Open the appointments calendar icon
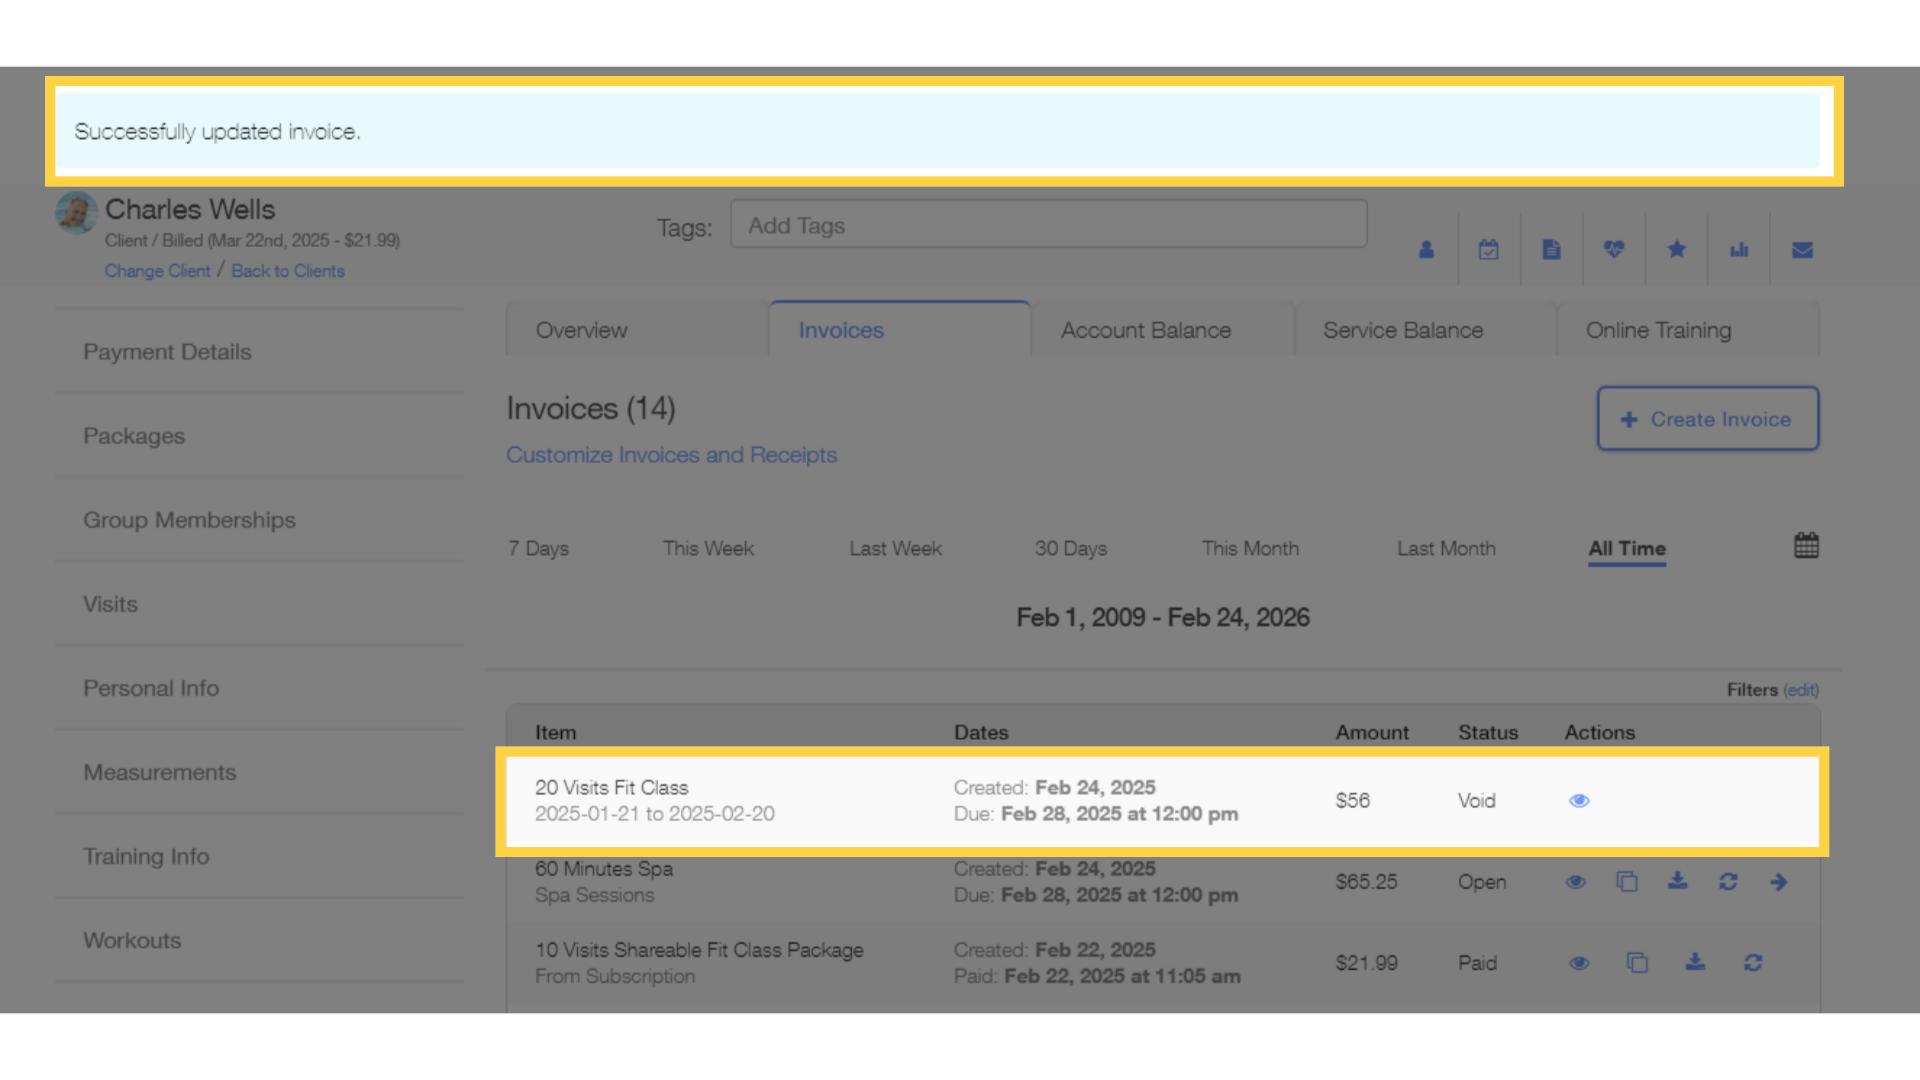Screen dimensions: 1920x1080 coord(1489,250)
